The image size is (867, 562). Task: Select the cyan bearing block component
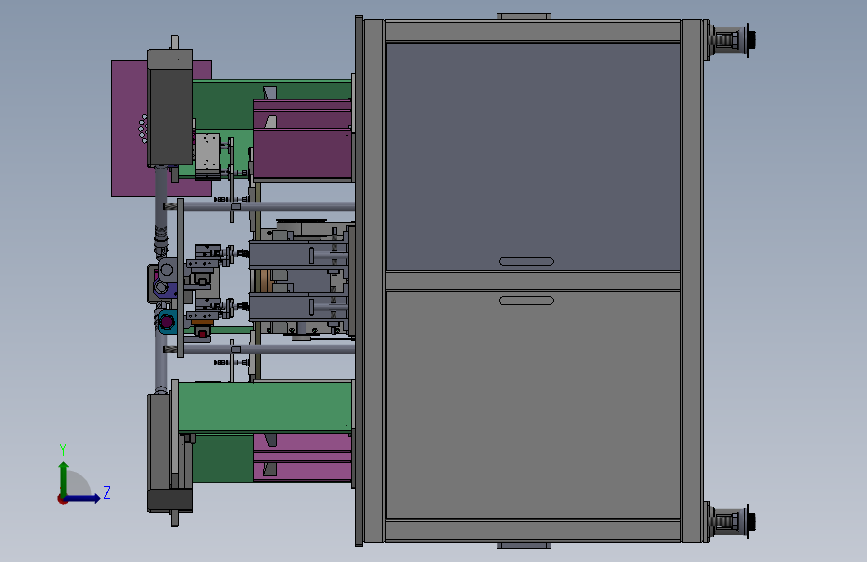pyautogui.click(x=167, y=321)
